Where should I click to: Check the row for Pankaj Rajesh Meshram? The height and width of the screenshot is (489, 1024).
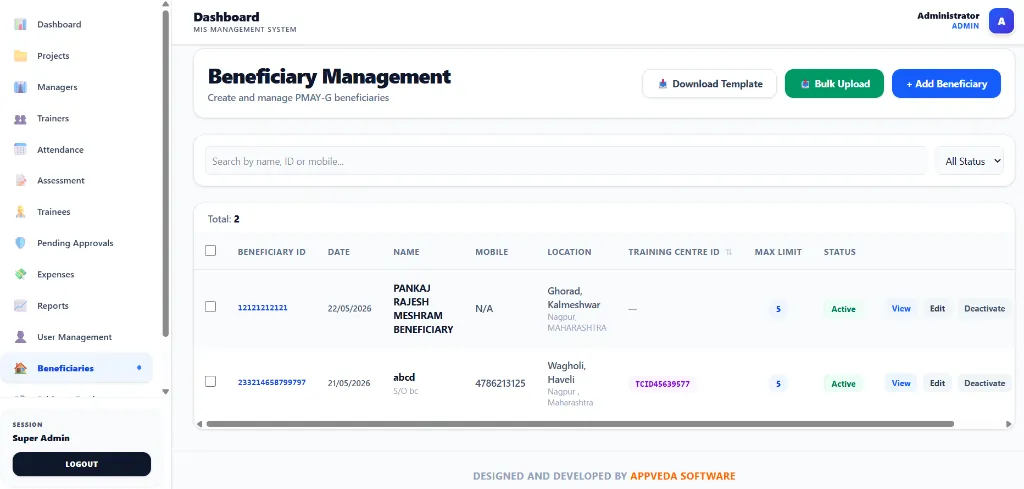(210, 307)
